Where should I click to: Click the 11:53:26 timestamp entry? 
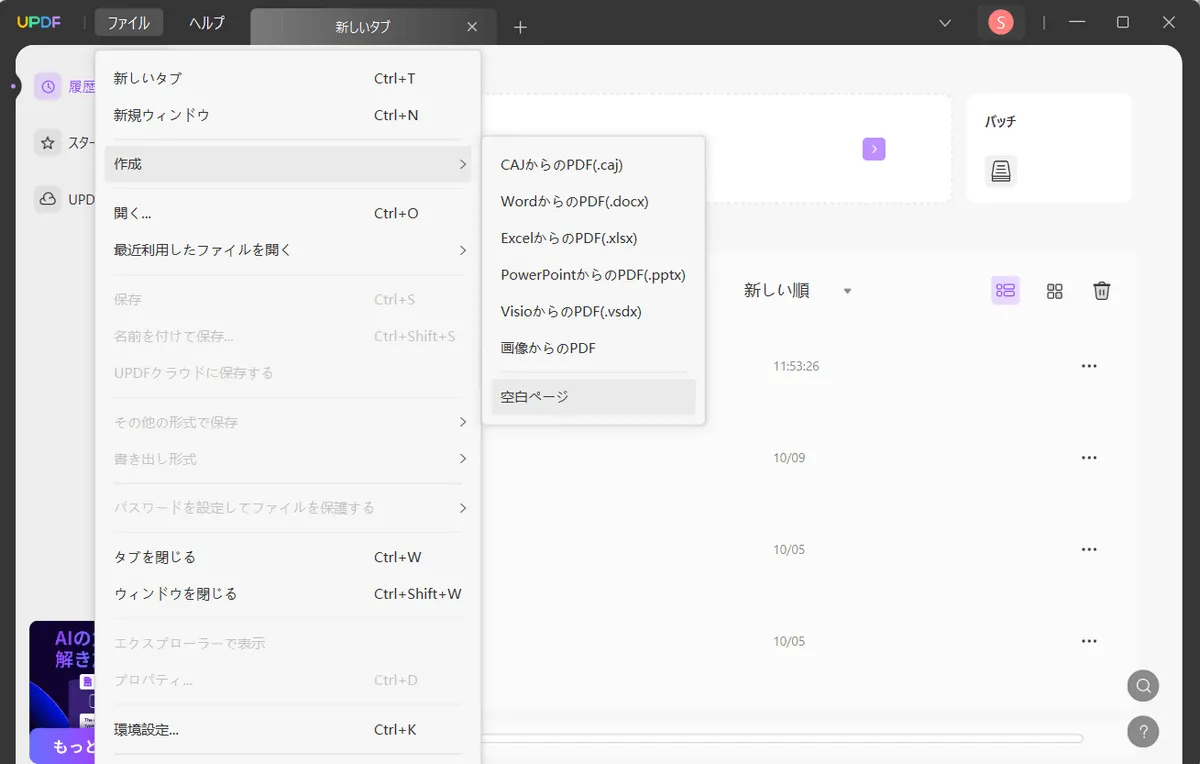pos(796,367)
